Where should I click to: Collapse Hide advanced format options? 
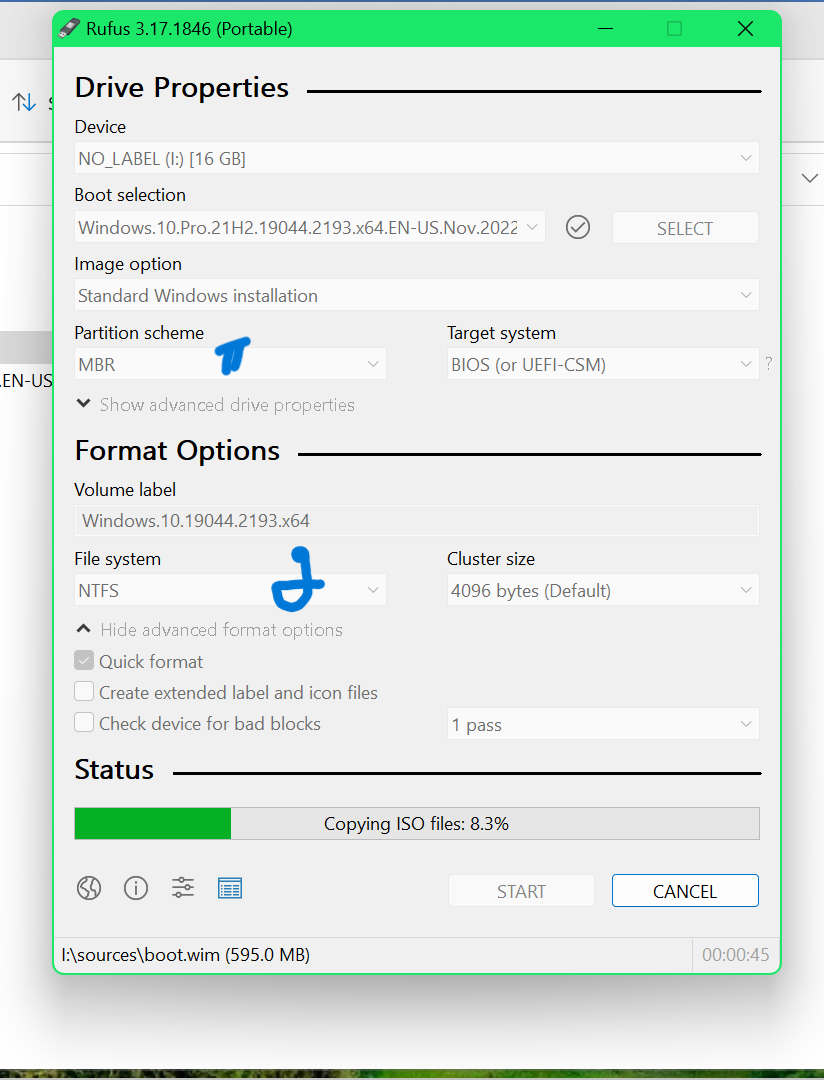tap(209, 630)
